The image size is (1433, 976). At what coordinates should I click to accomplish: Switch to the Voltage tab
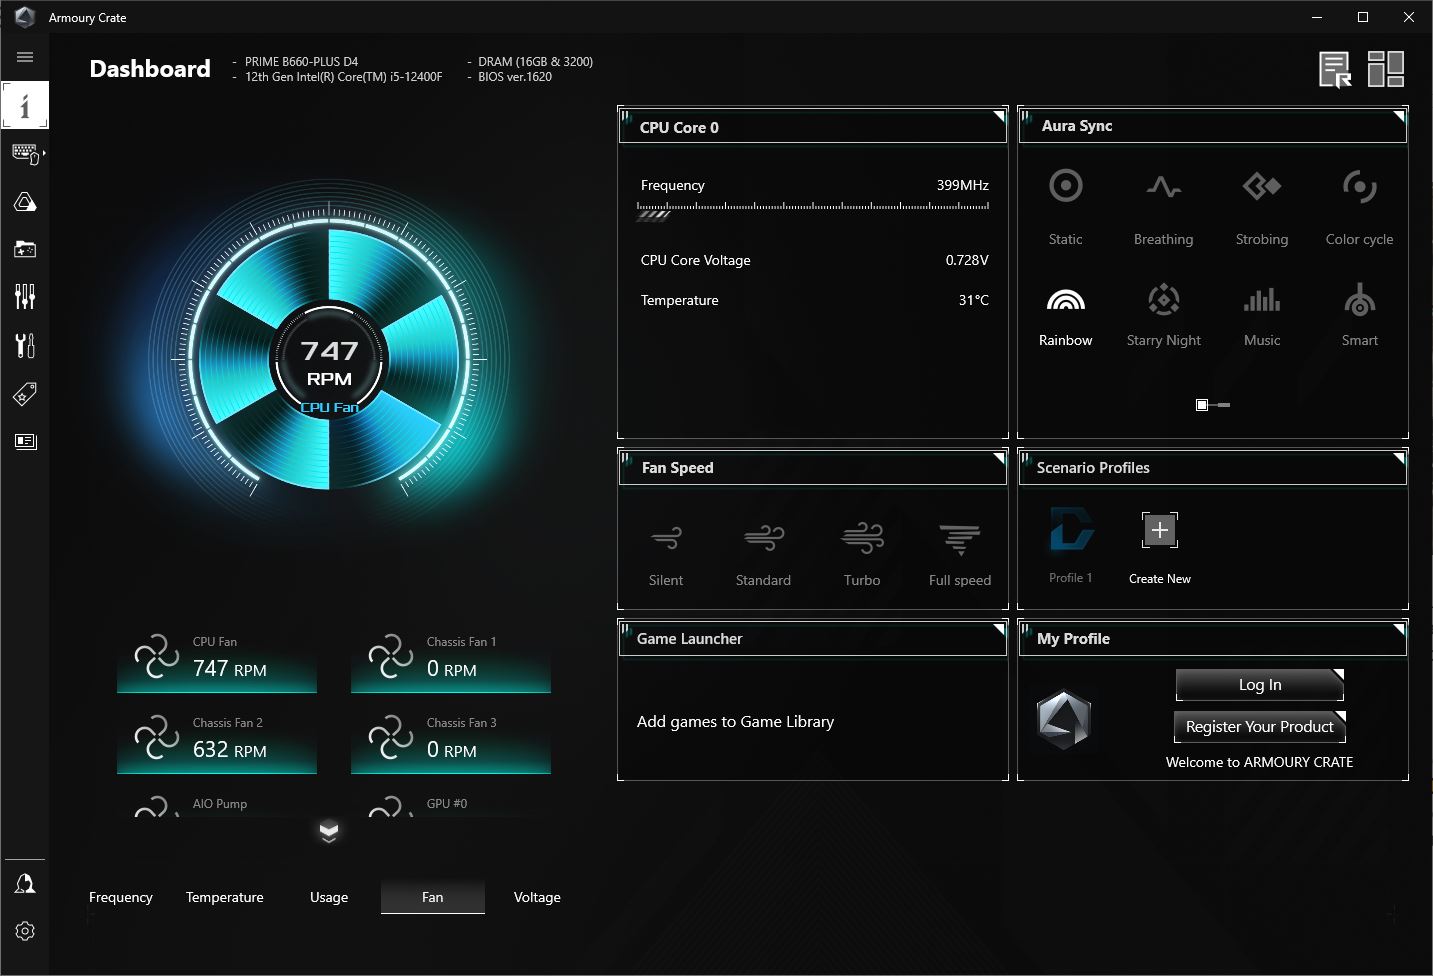point(537,897)
